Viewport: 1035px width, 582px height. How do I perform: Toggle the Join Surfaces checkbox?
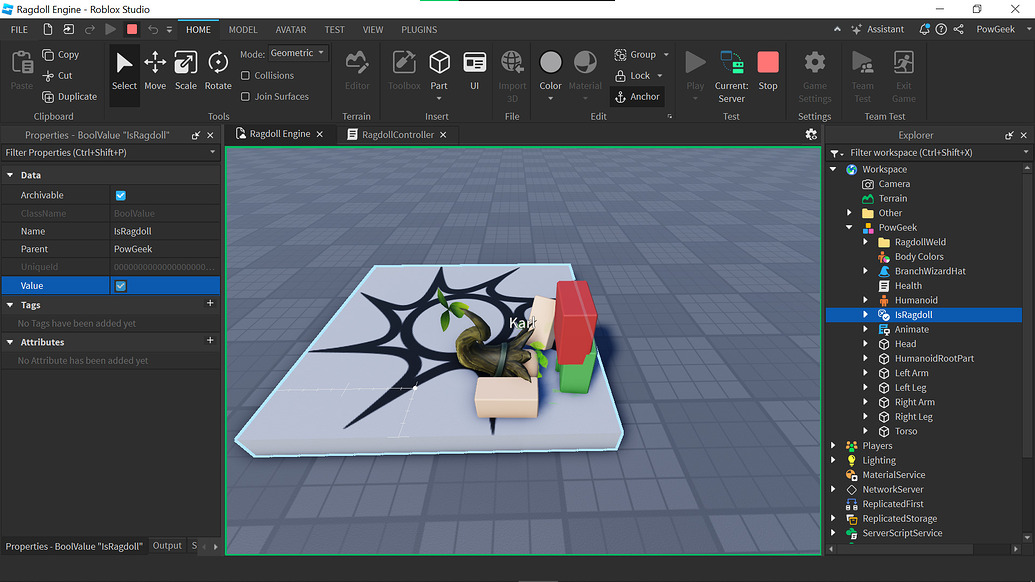pos(246,96)
